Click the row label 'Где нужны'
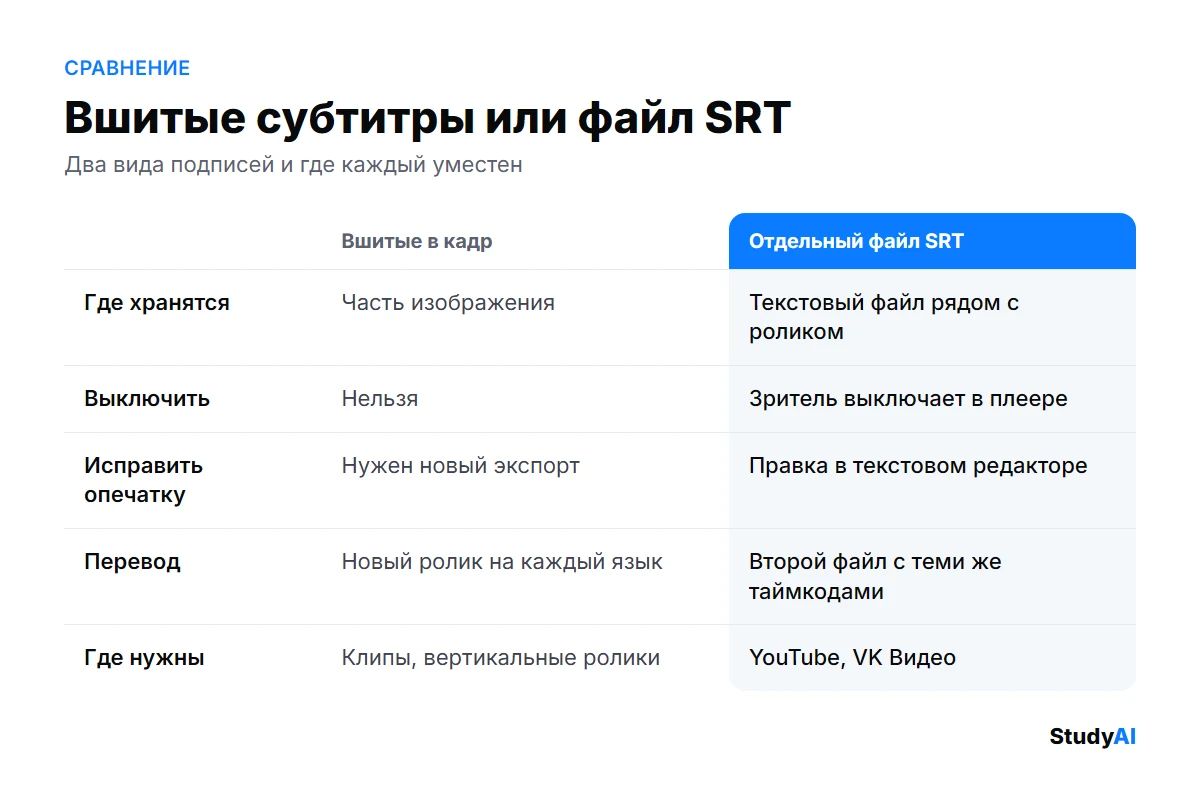This screenshot has height=797, width=1200. click(144, 658)
